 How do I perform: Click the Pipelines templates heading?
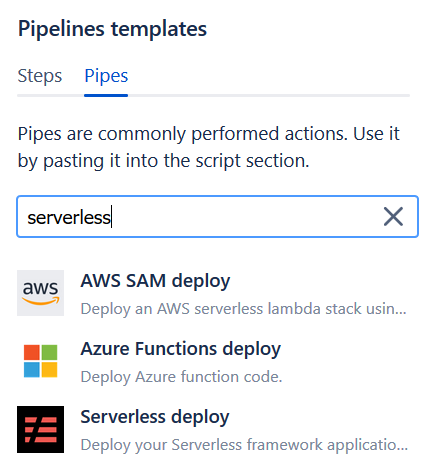pyautogui.click(x=112, y=29)
